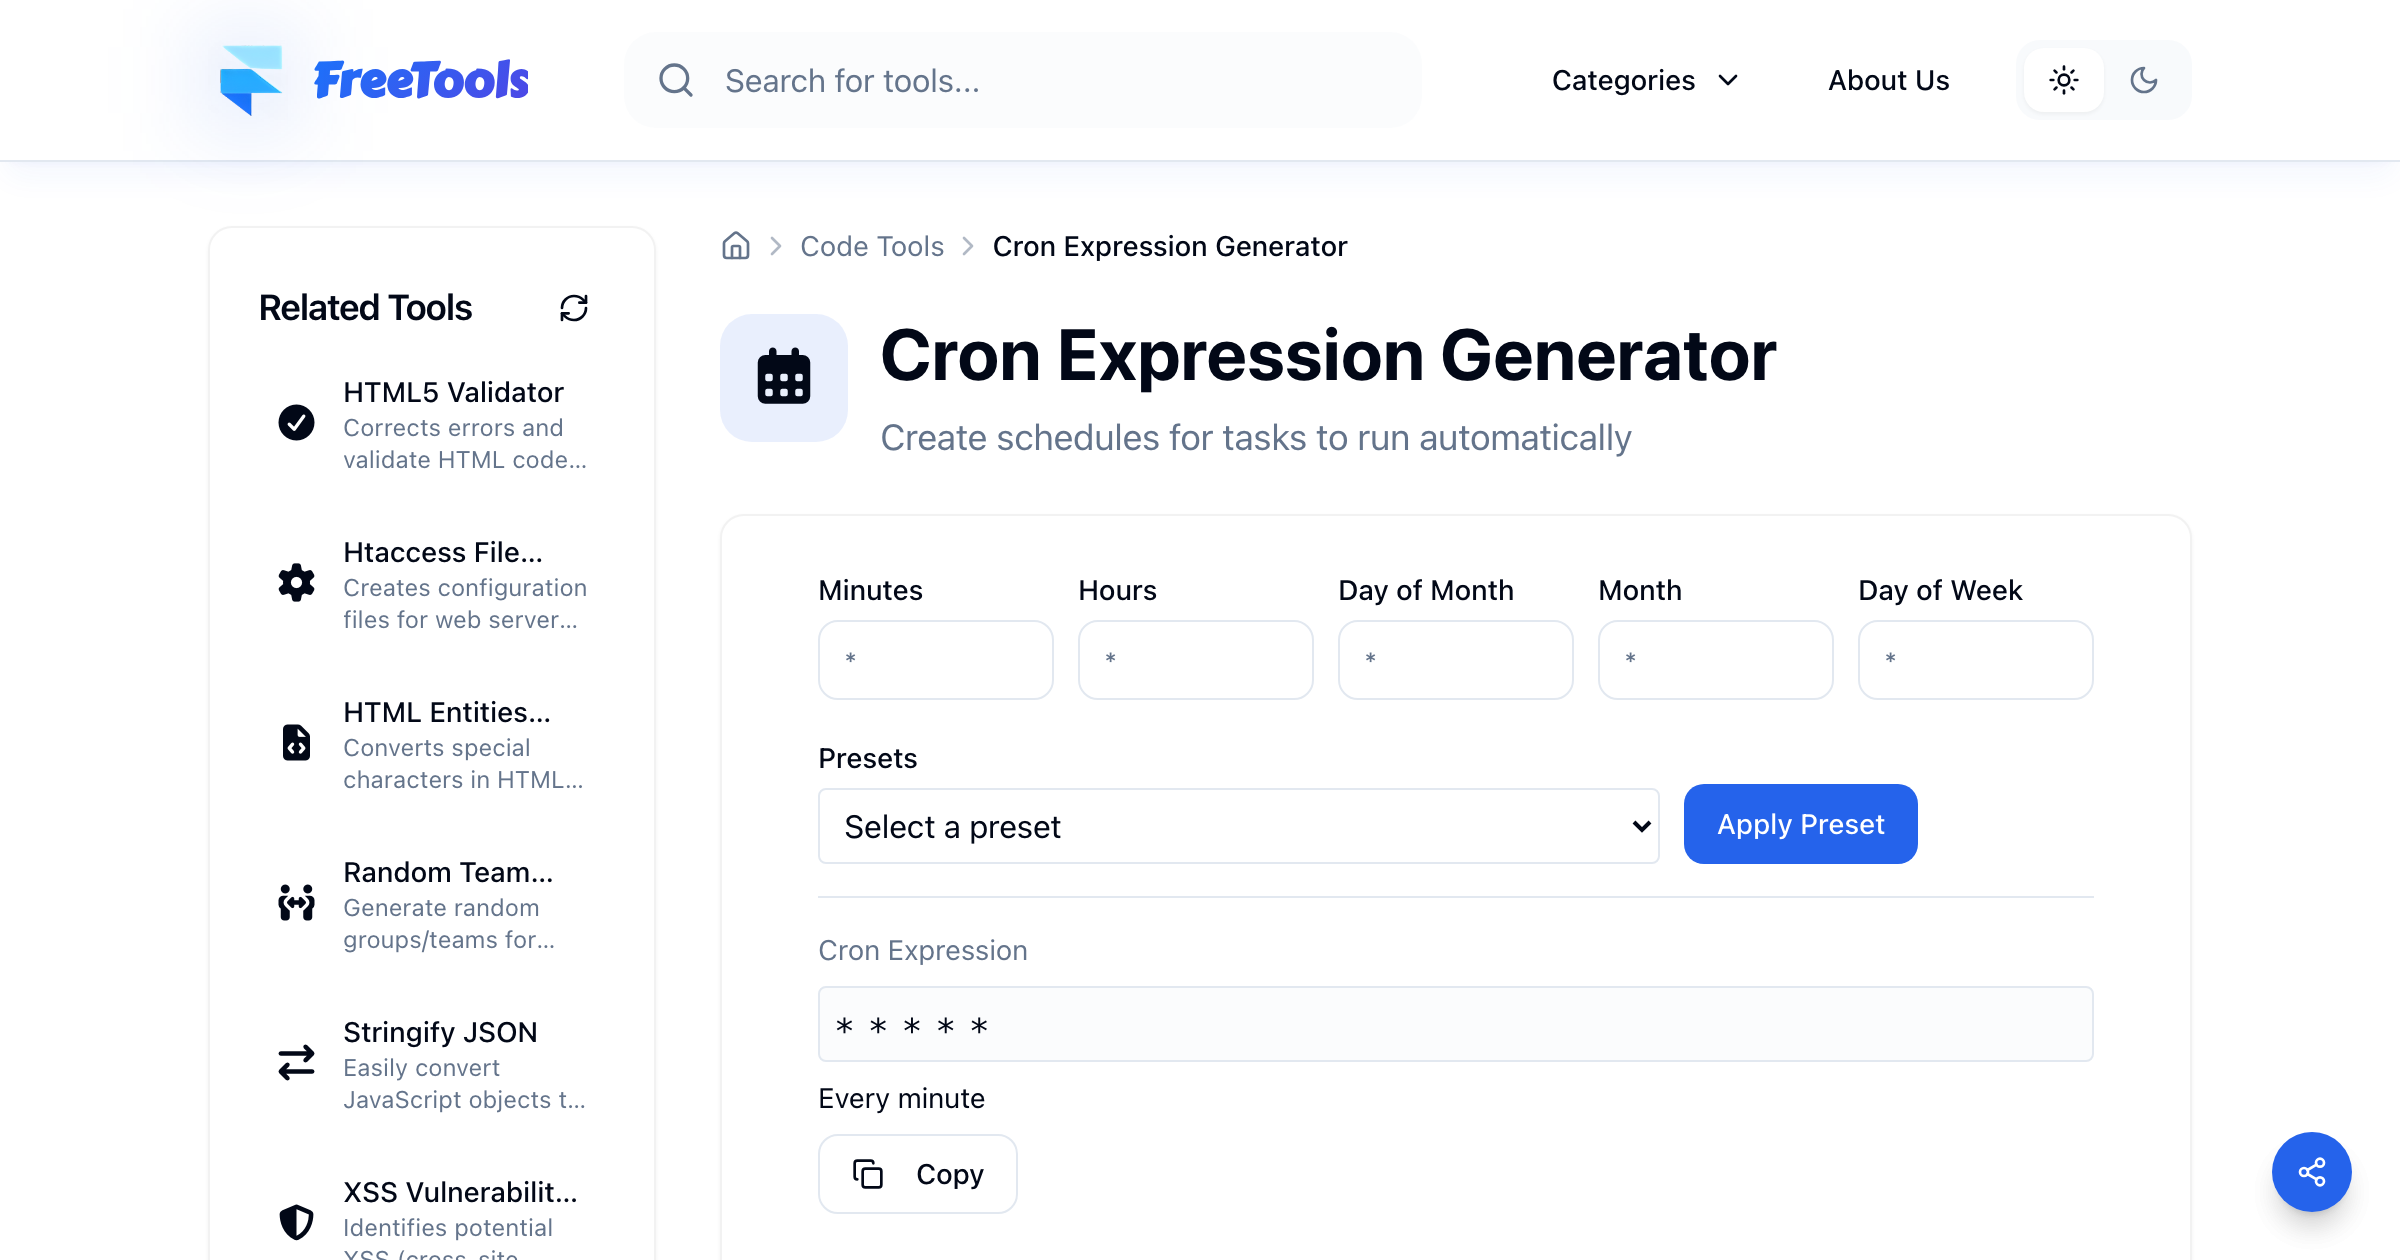
Task: Click the Day of Week input field
Action: 1976,660
